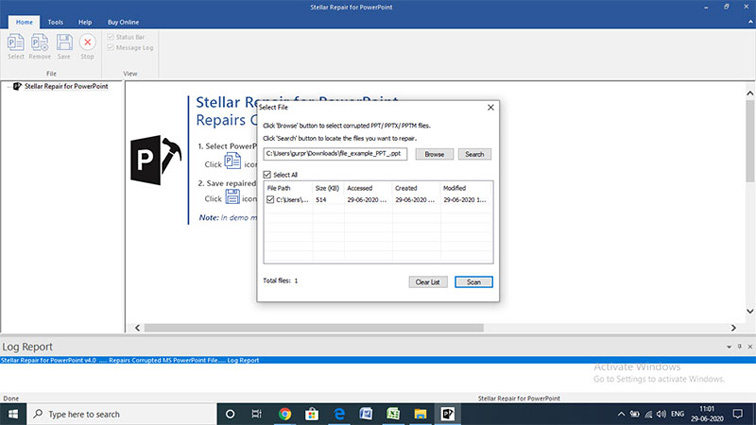Open Google Chrome from the taskbar
This screenshot has height=425, width=756.
tap(284, 414)
